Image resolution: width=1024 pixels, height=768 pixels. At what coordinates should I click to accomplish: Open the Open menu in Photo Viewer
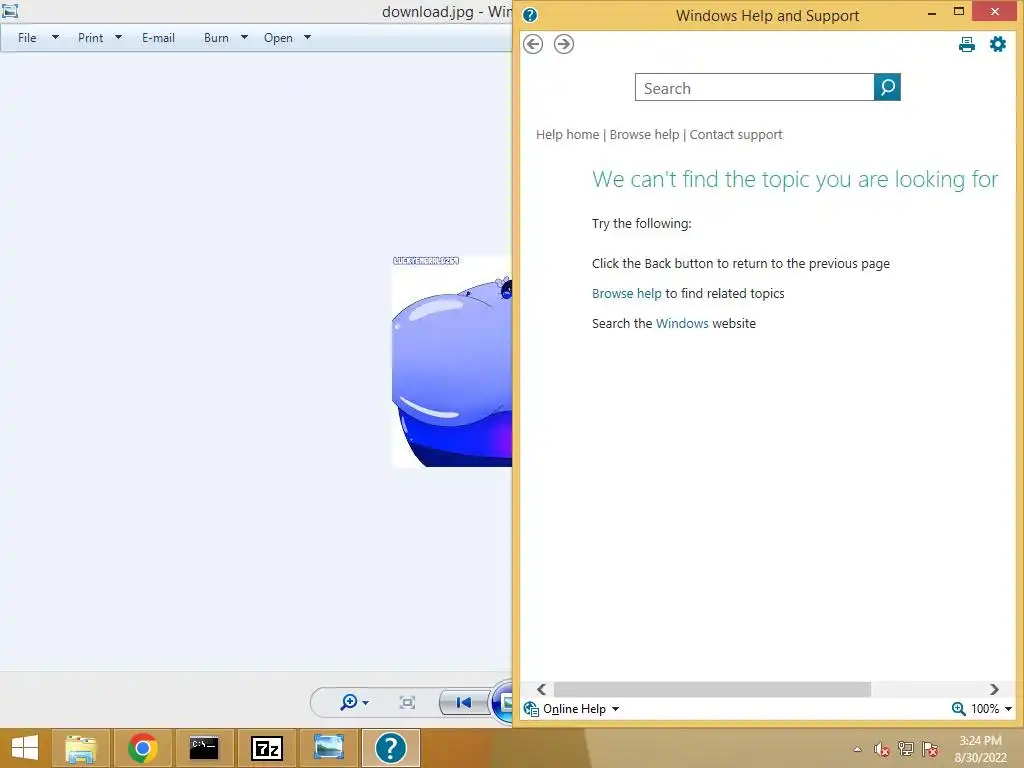point(278,38)
